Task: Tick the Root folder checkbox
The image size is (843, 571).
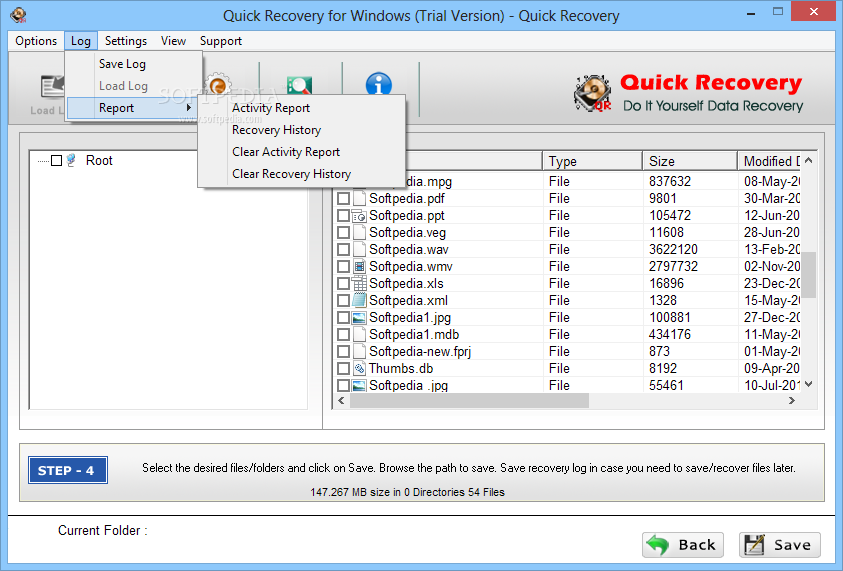Action: click(56, 160)
